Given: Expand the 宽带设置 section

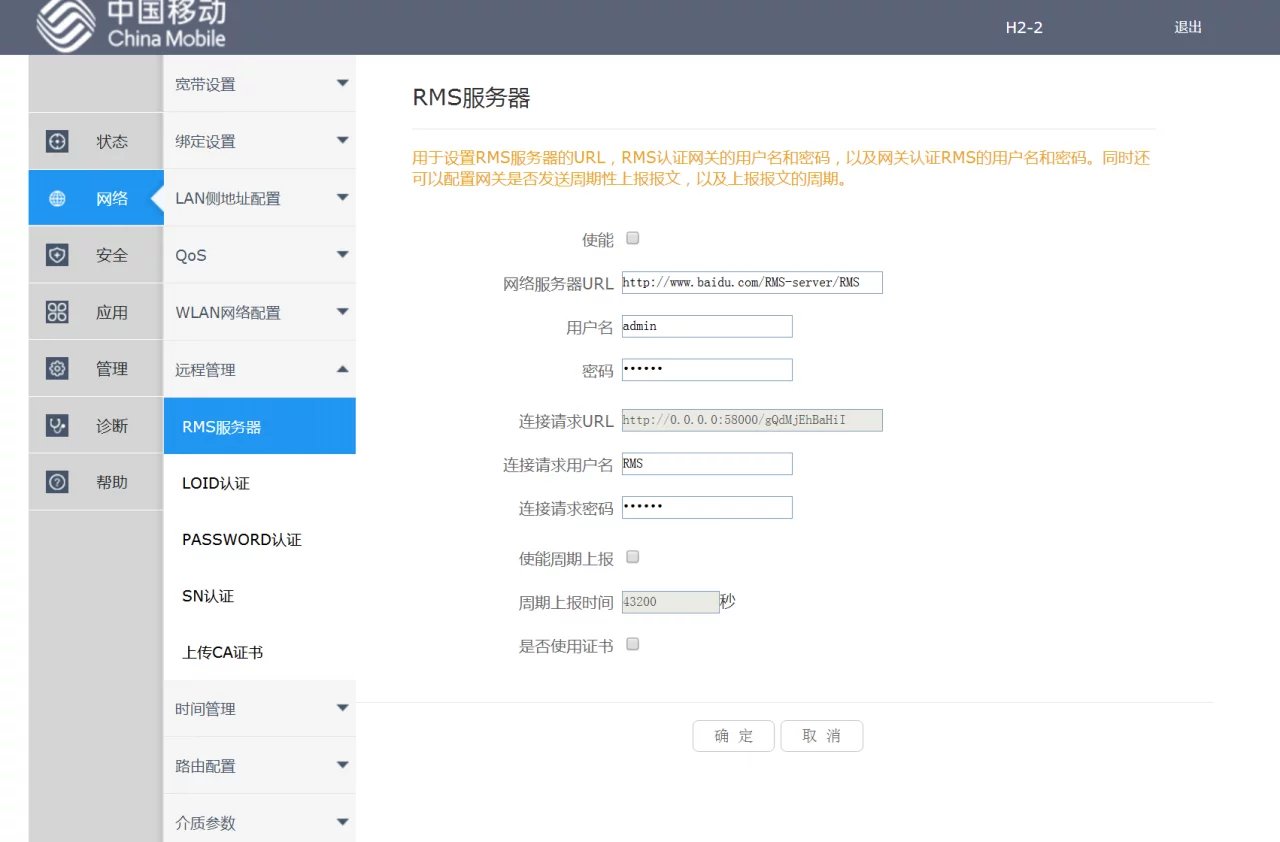Looking at the screenshot, I should tap(259, 84).
